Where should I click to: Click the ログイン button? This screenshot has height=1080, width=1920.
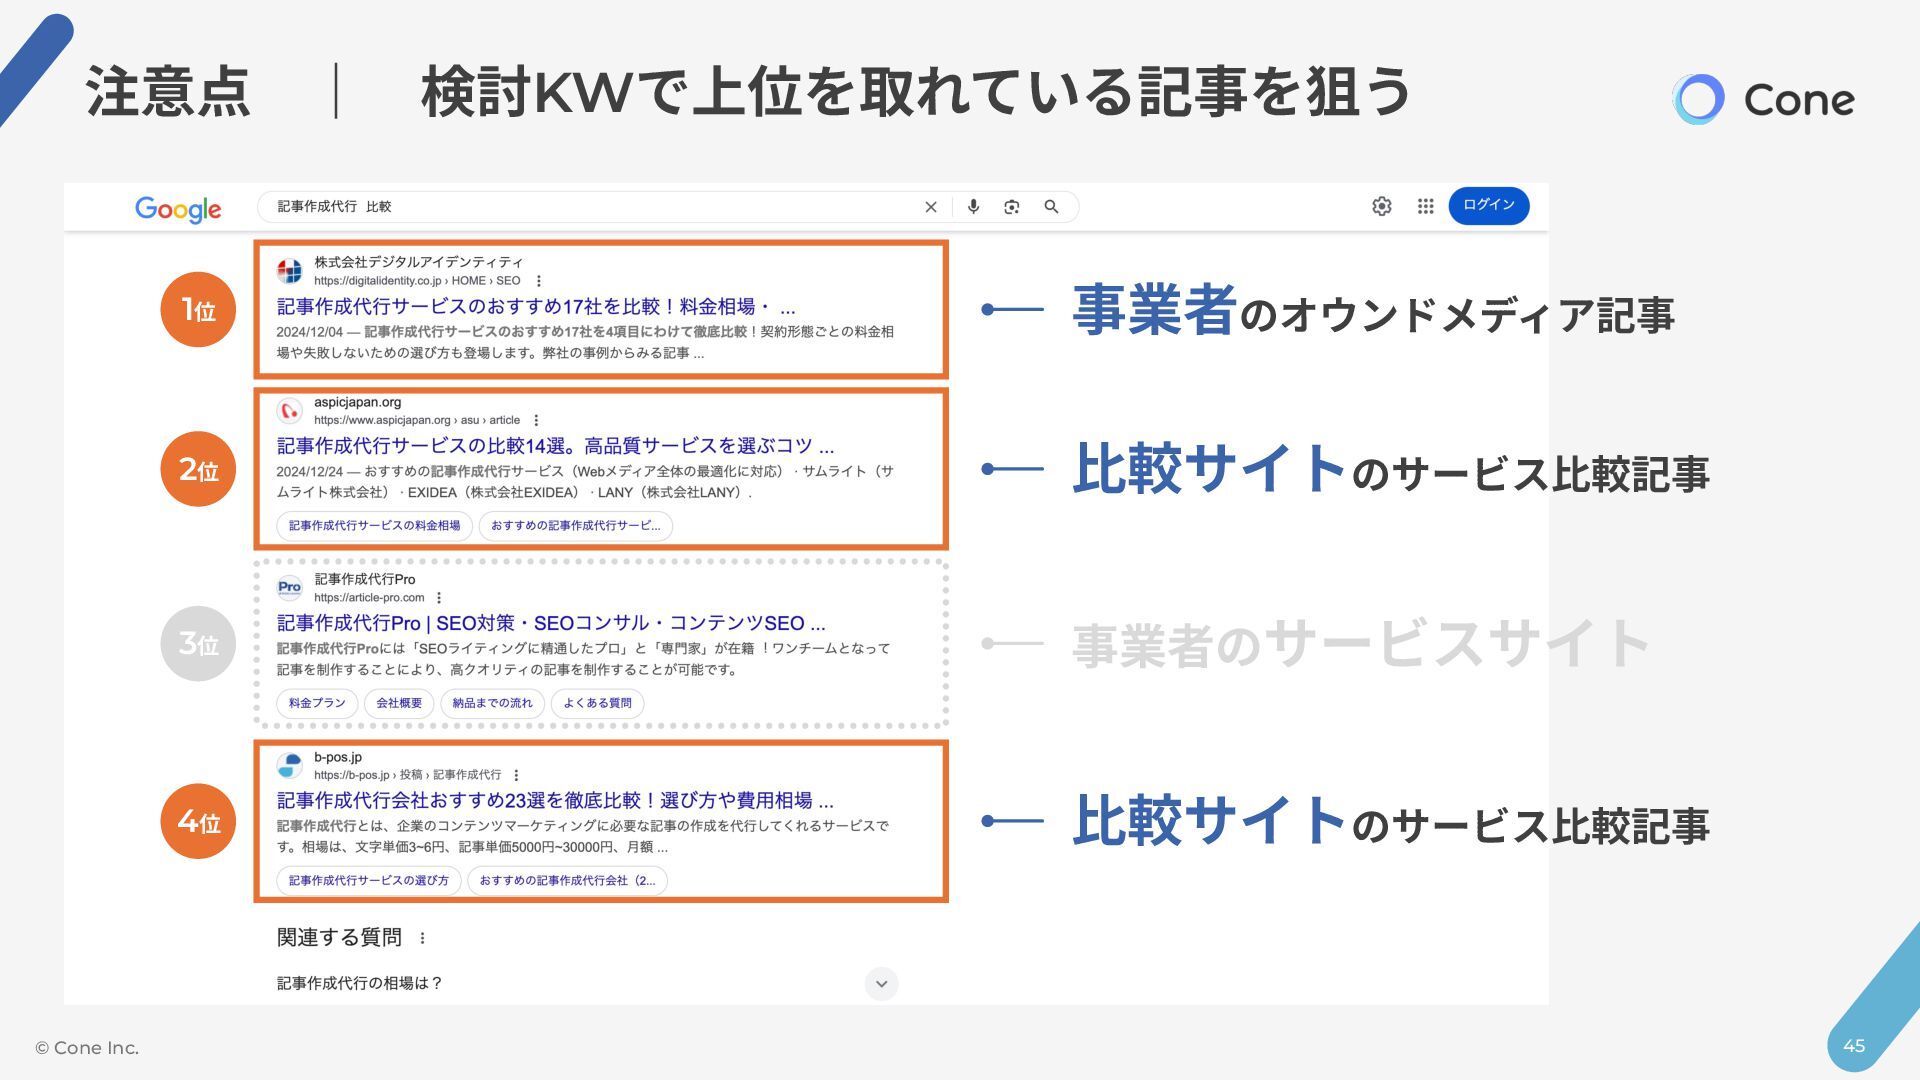pyautogui.click(x=1488, y=205)
